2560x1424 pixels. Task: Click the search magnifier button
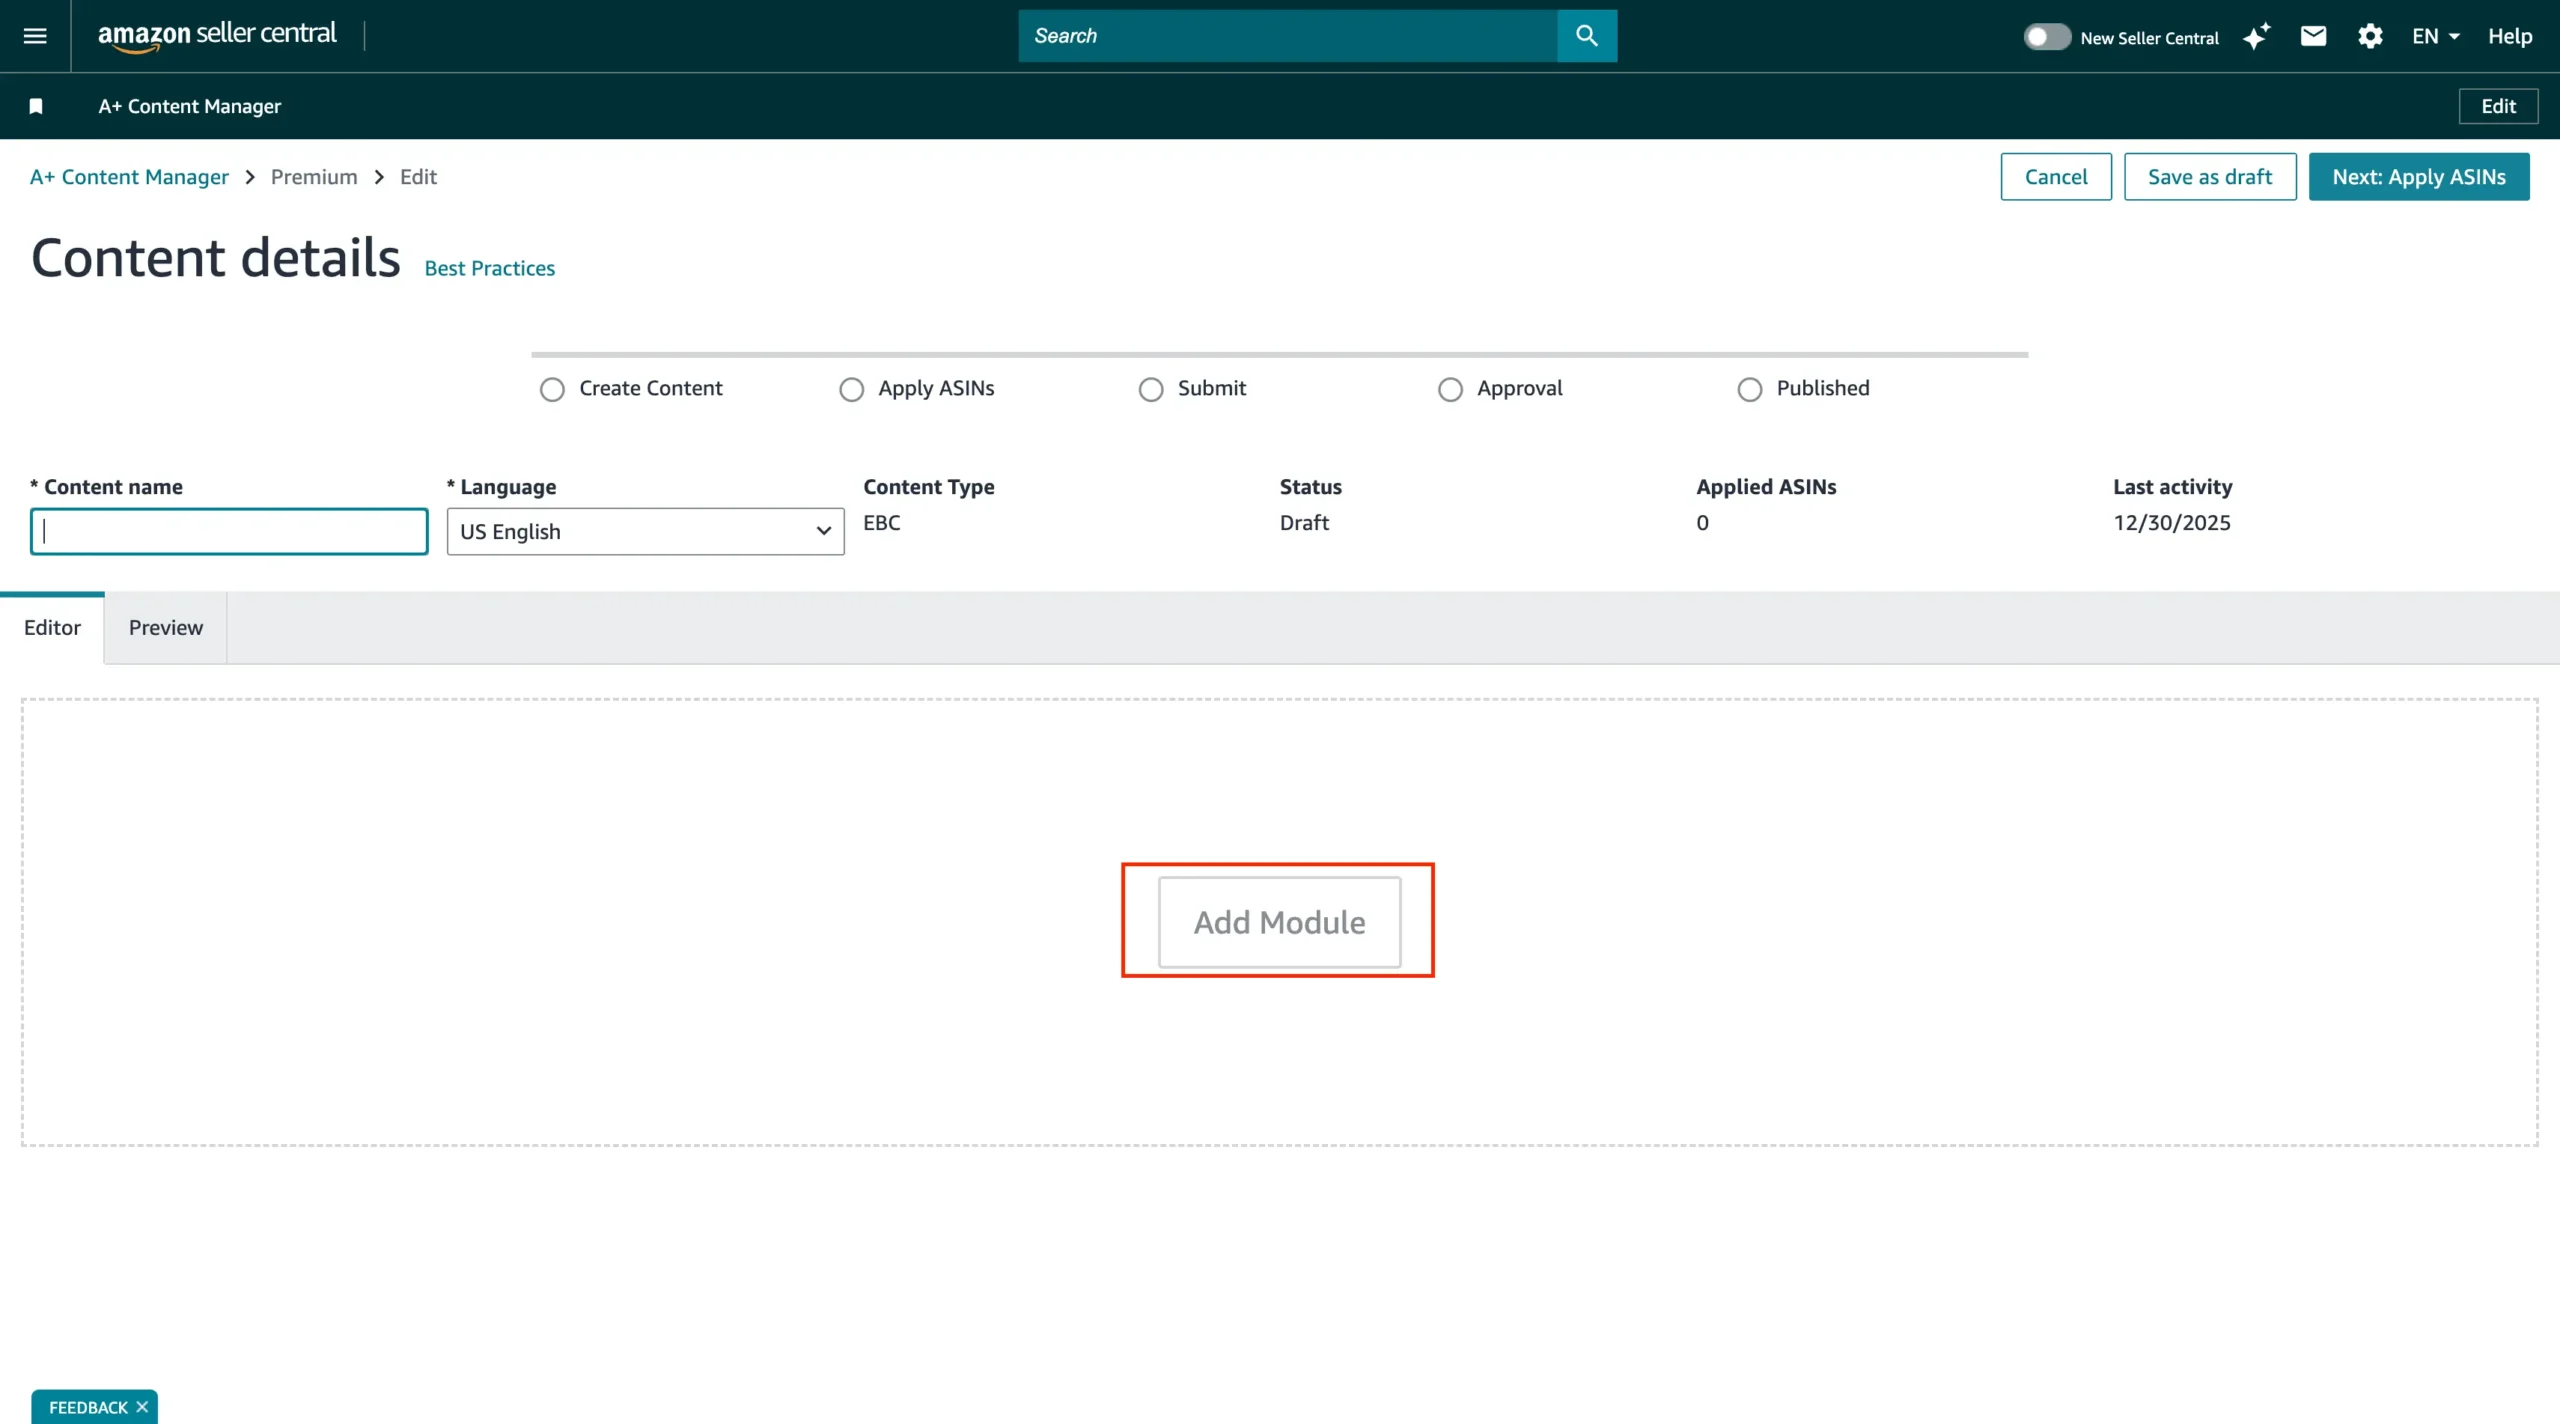pos(1586,36)
